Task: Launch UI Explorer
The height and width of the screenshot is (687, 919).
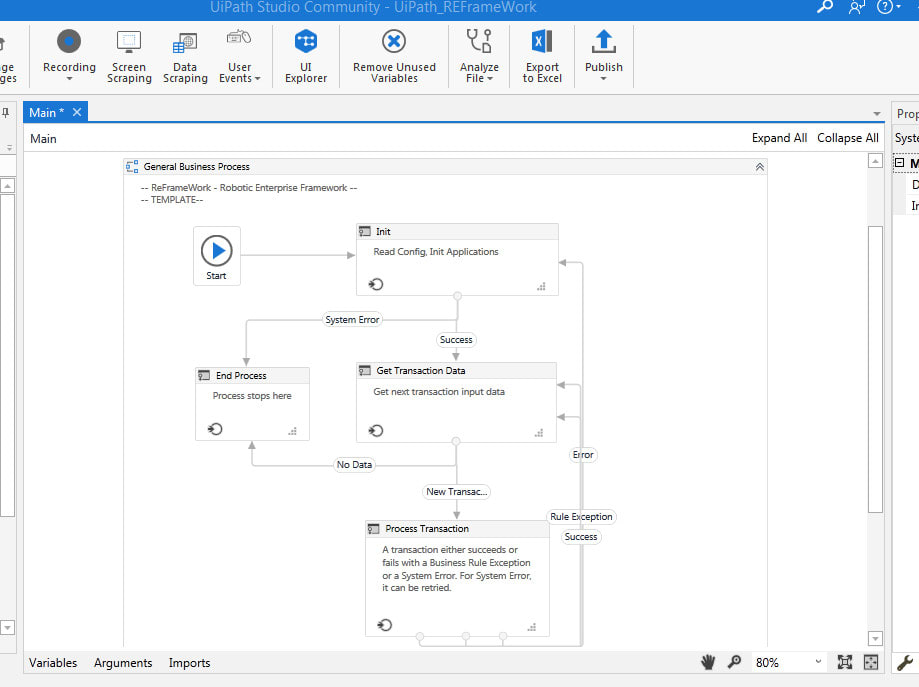Action: click(306, 56)
